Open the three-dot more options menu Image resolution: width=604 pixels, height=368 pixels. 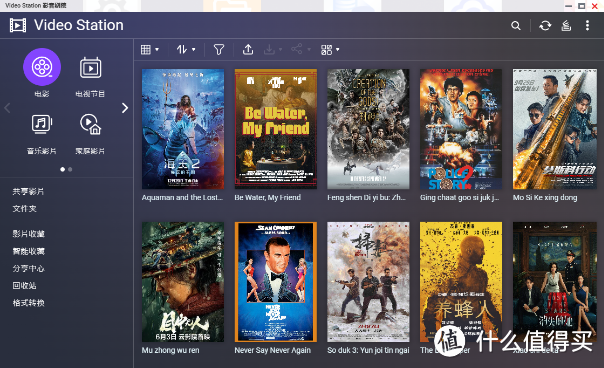click(x=587, y=25)
